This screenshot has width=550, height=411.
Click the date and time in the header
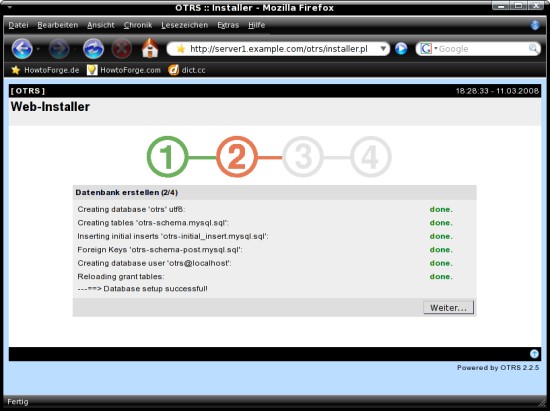coord(497,91)
